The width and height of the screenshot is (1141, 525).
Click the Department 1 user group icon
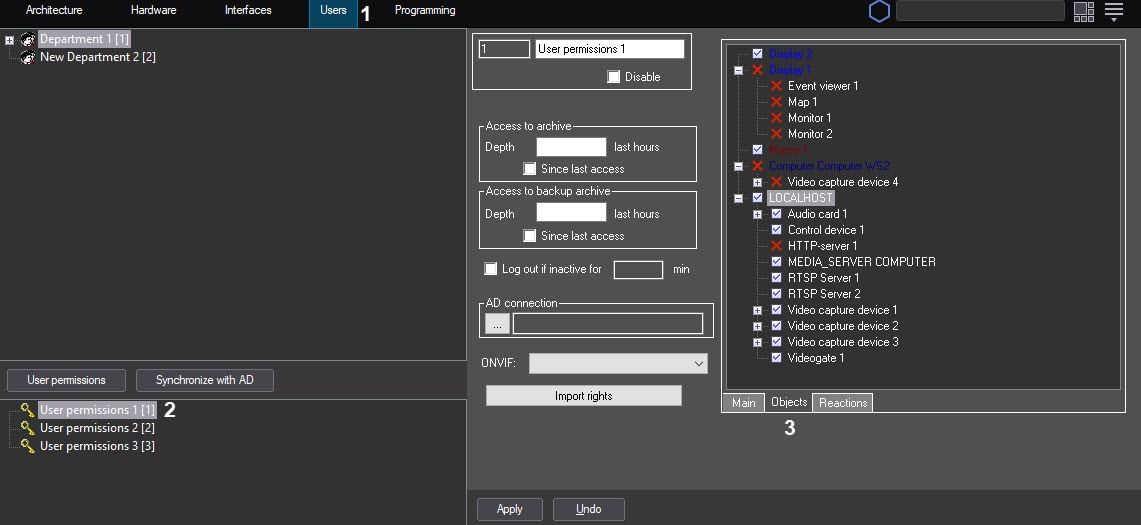click(28, 39)
